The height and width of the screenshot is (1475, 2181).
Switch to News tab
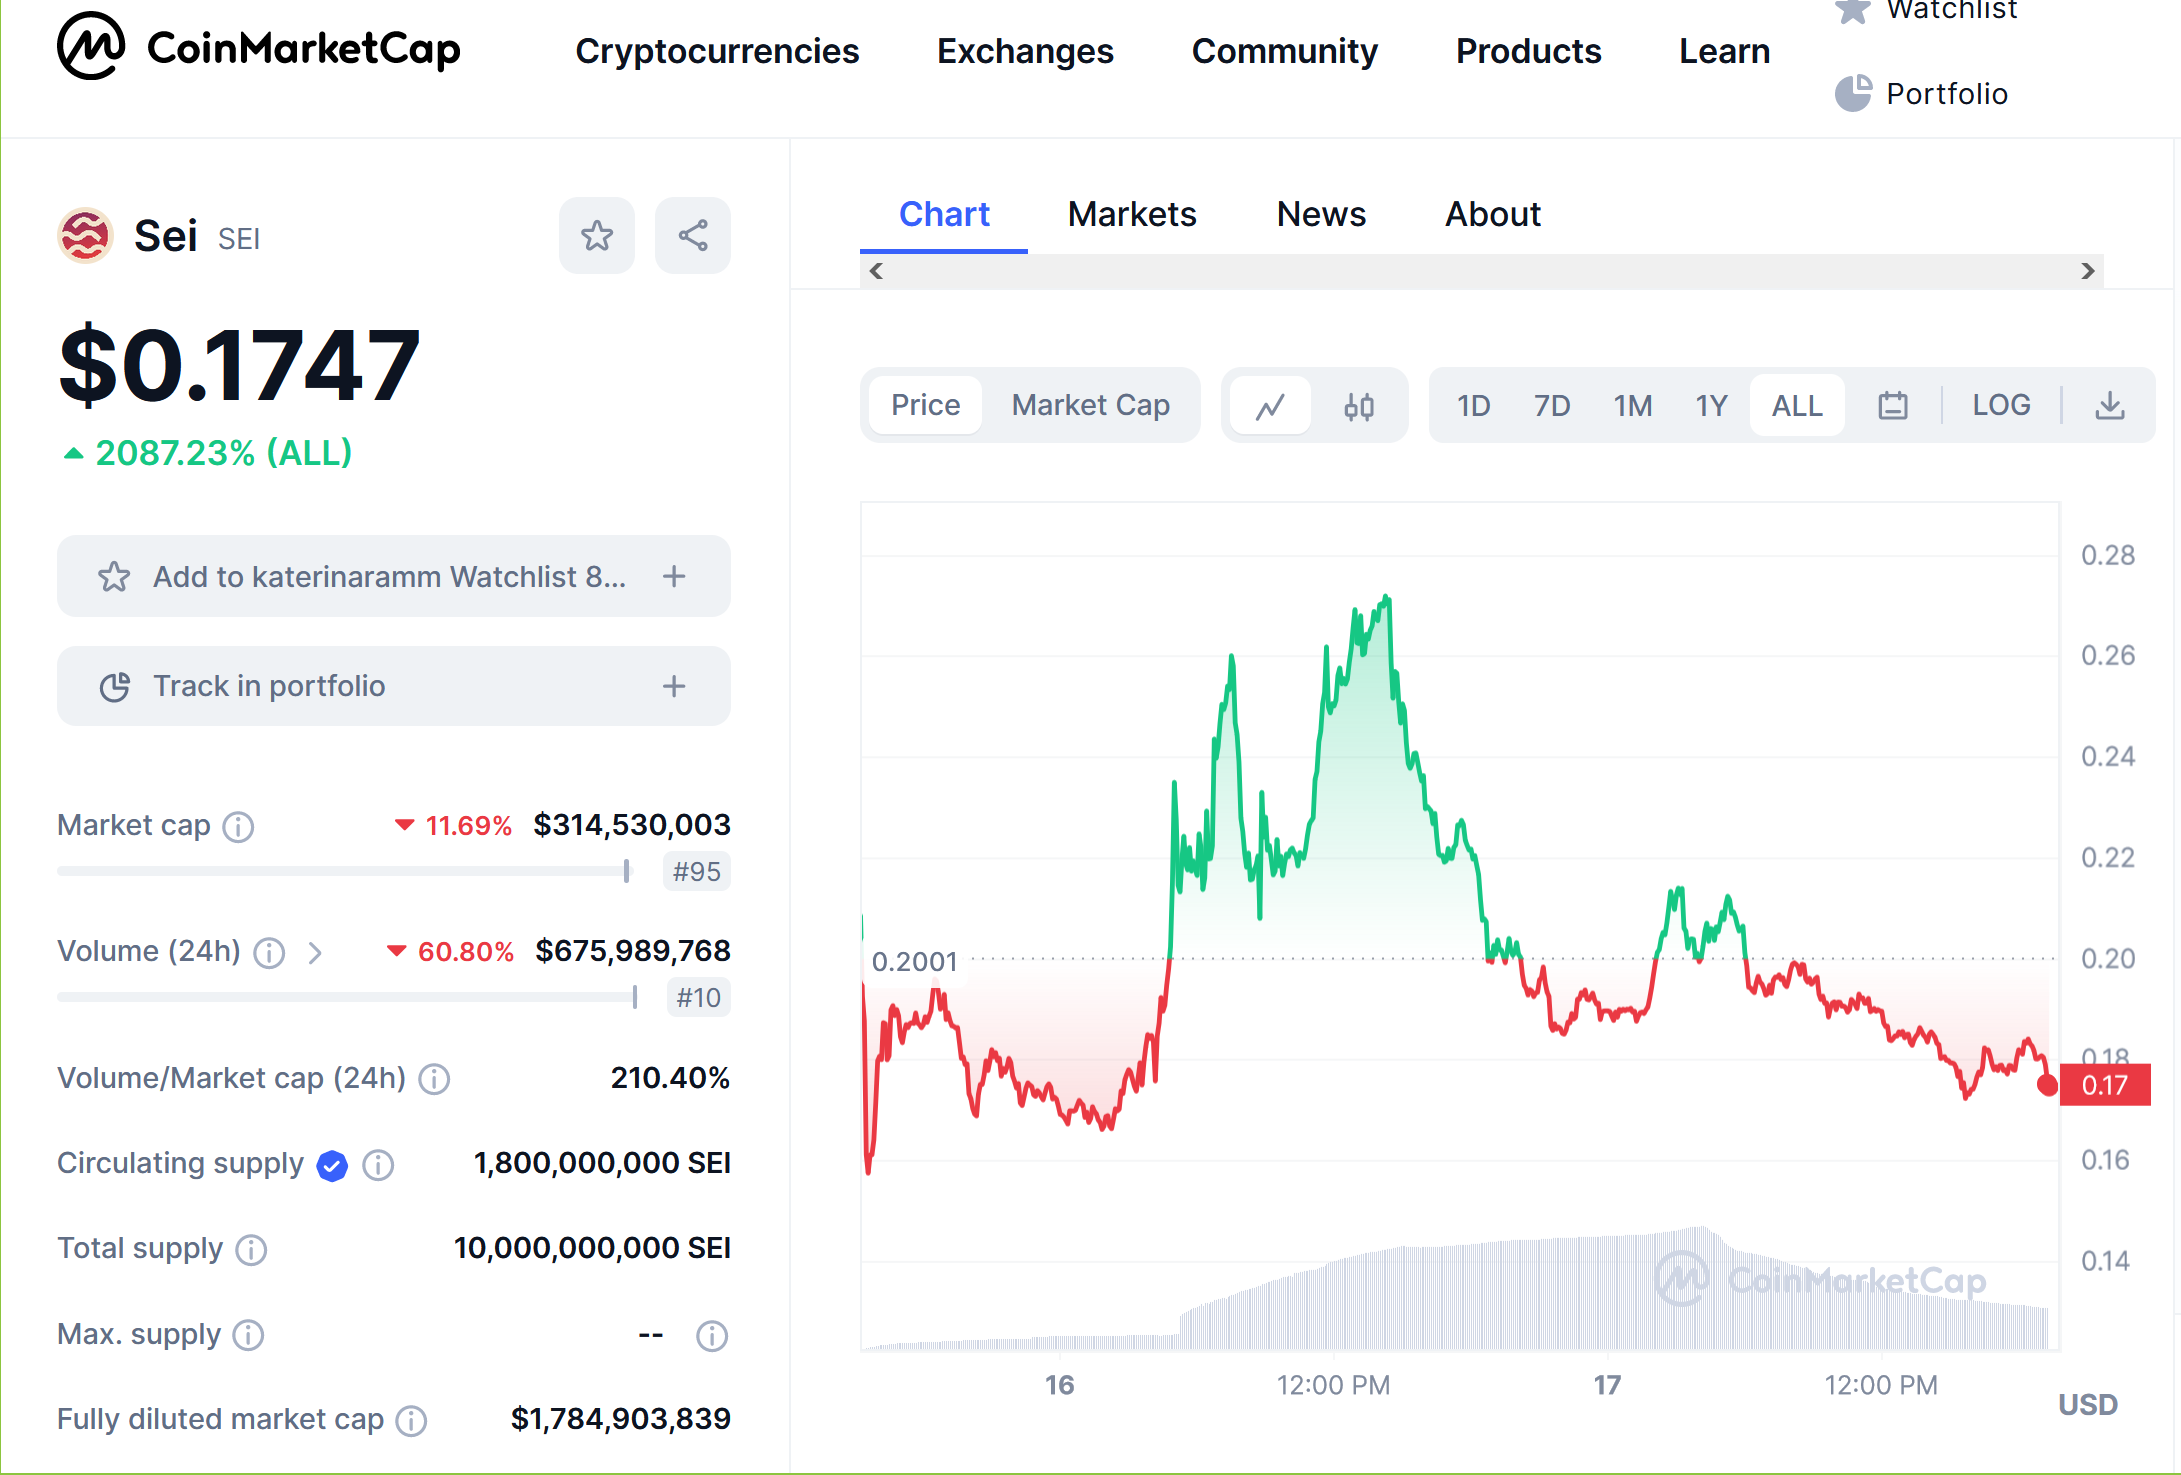[1321, 214]
